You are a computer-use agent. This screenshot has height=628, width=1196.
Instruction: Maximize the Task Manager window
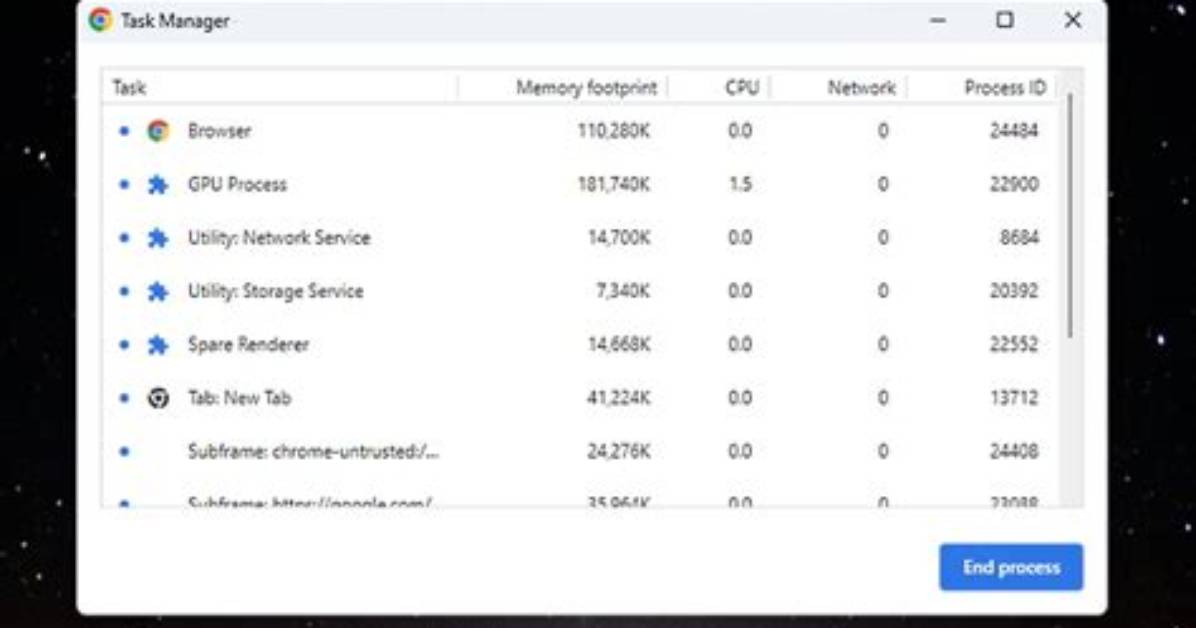1005,21
